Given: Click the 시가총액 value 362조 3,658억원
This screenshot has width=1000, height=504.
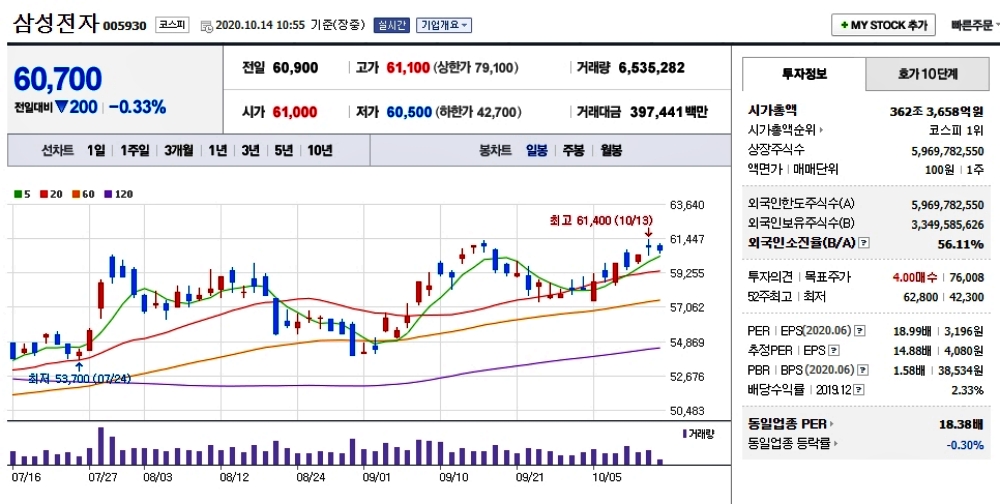Looking at the screenshot, I should (937, 112).
